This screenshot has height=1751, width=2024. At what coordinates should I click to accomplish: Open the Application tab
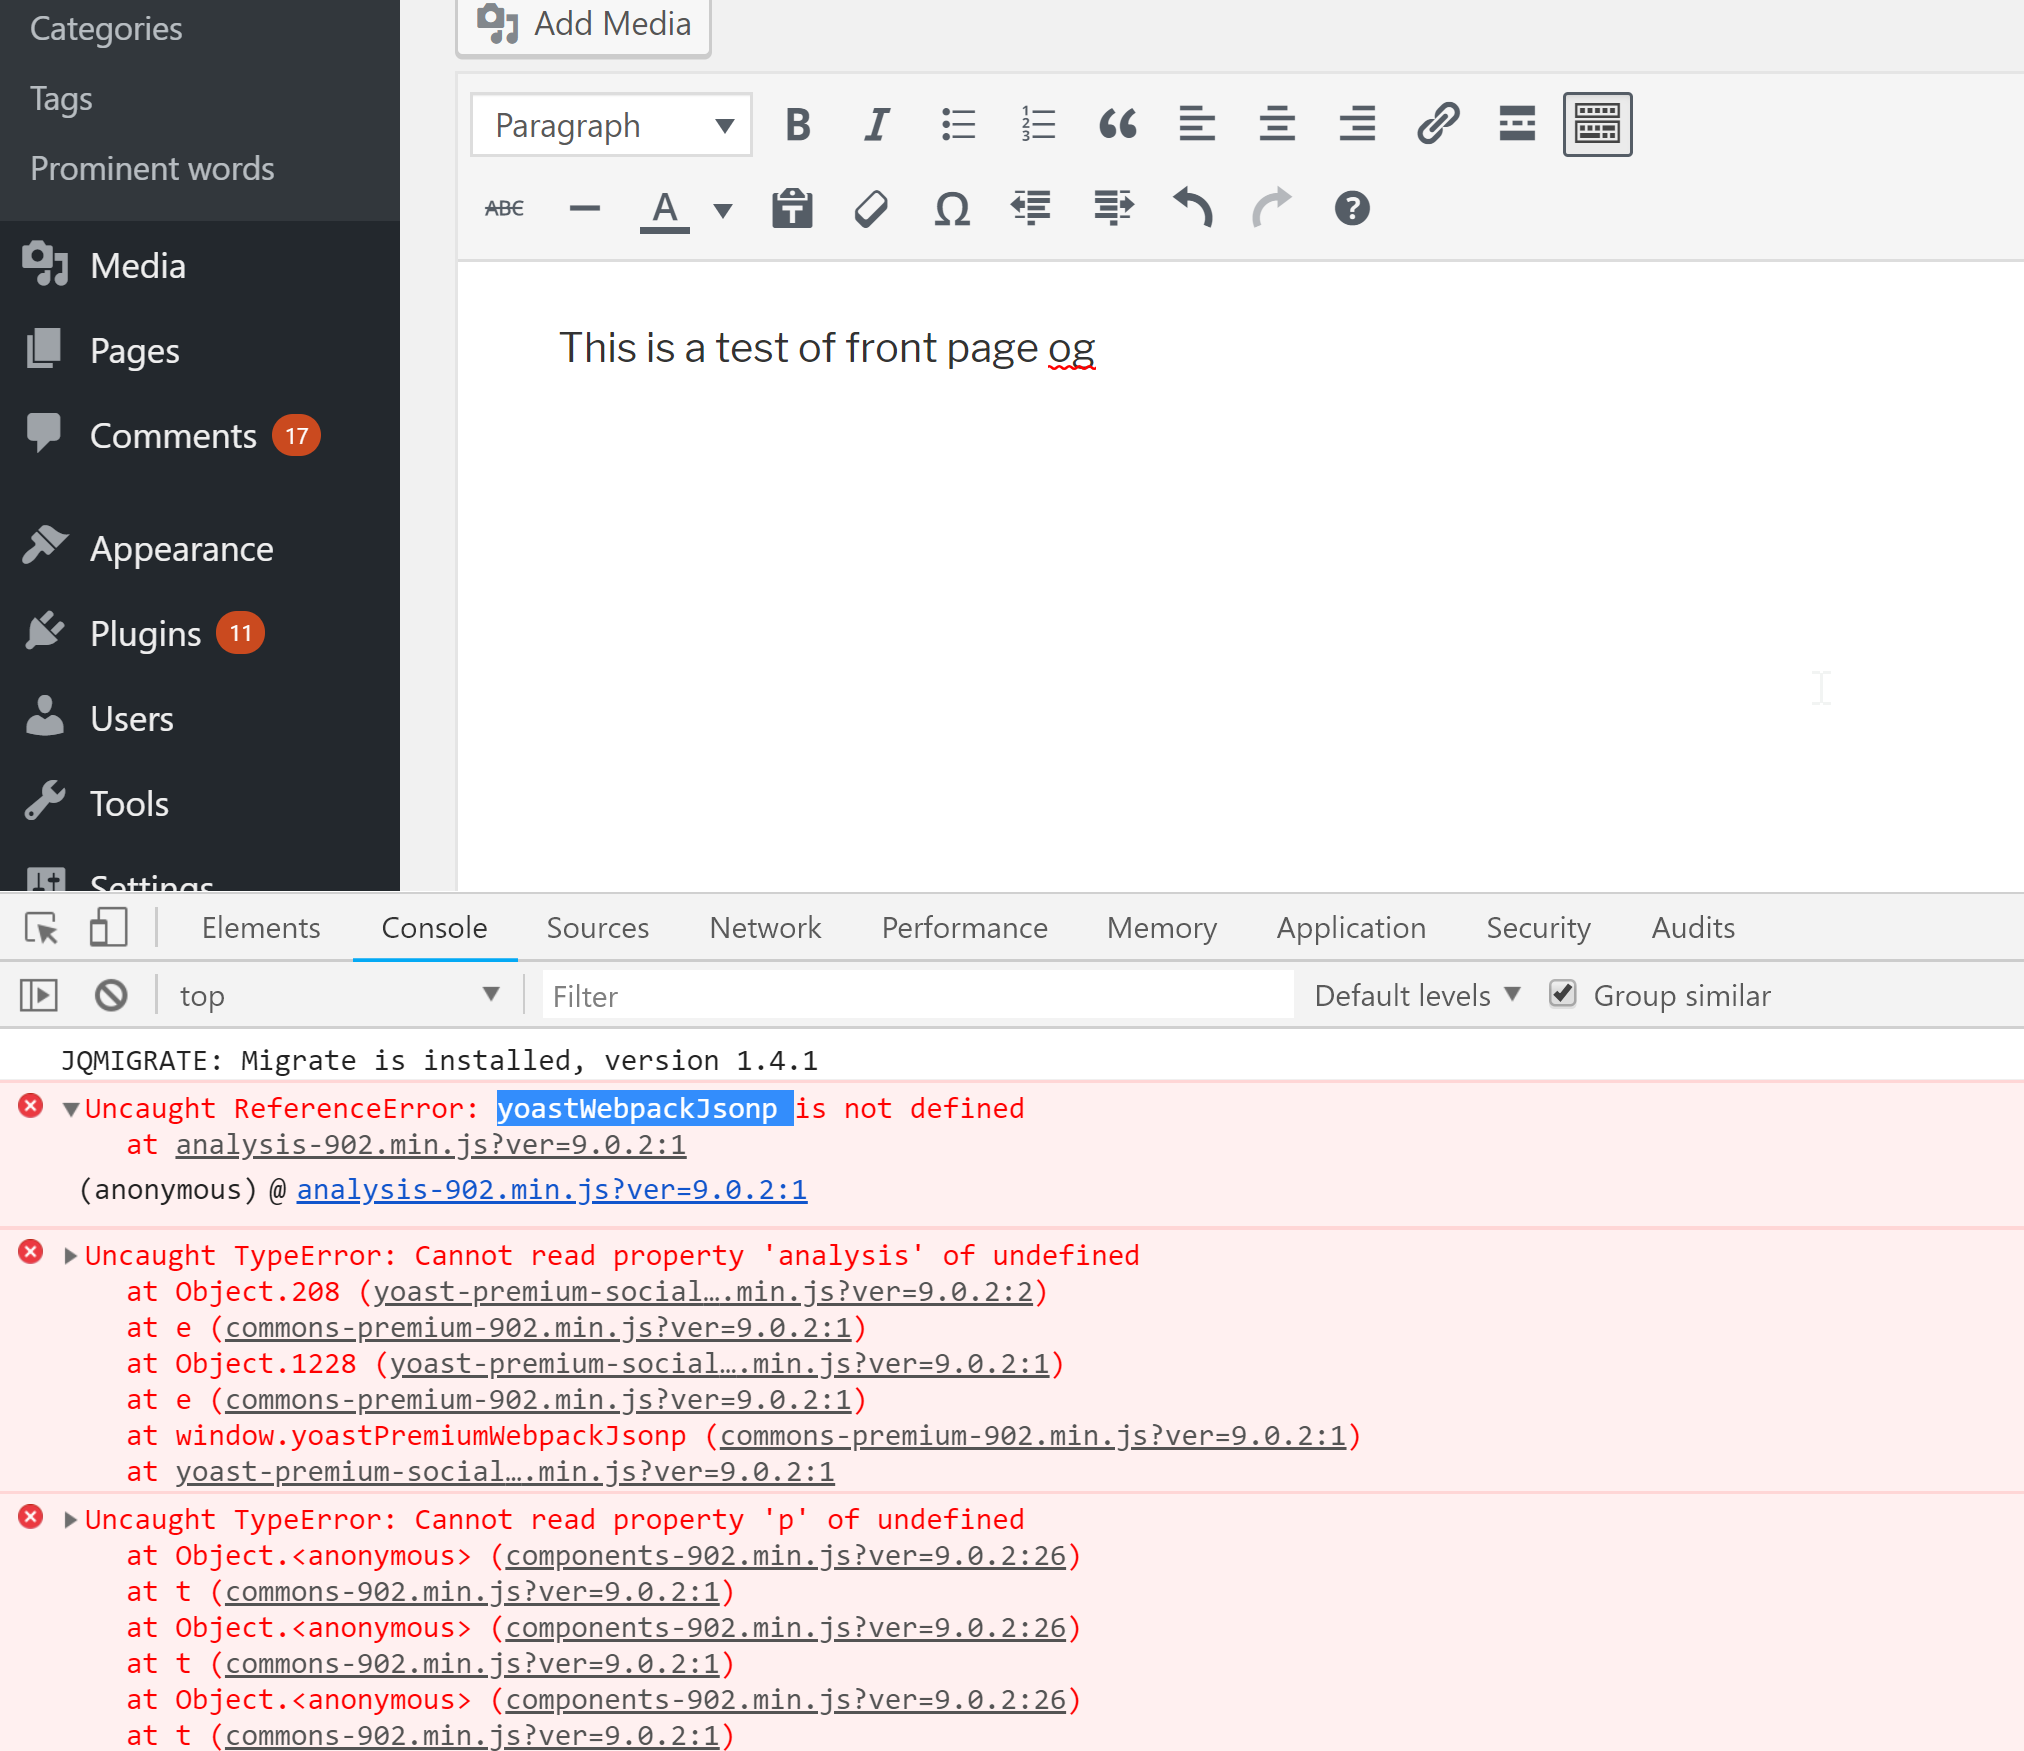(x=1351, y=927)
